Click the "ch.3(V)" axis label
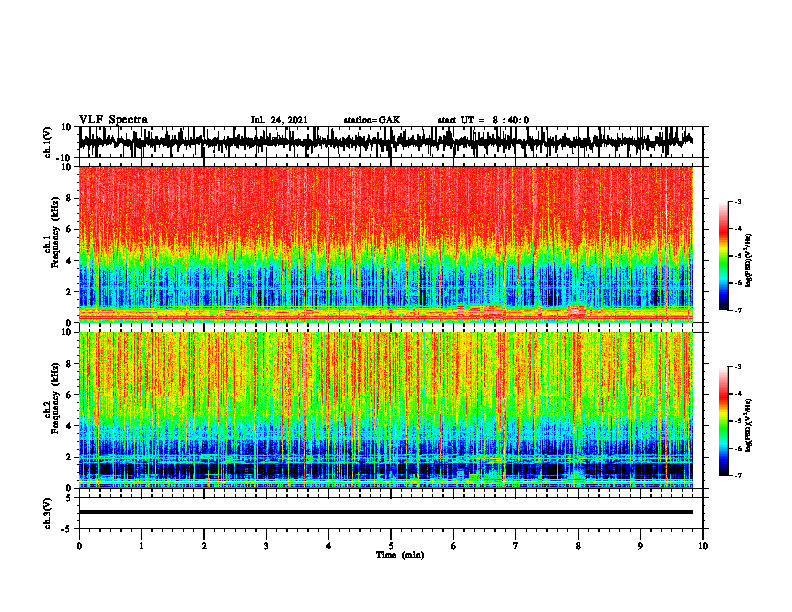The height and width of the screenshot is (612, 792). click(x=48, y=513)
